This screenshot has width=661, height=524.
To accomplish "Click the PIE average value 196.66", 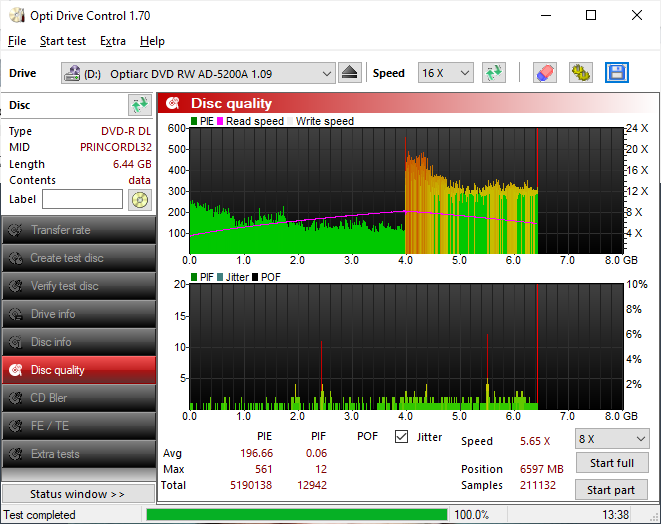I will (256, 453).
